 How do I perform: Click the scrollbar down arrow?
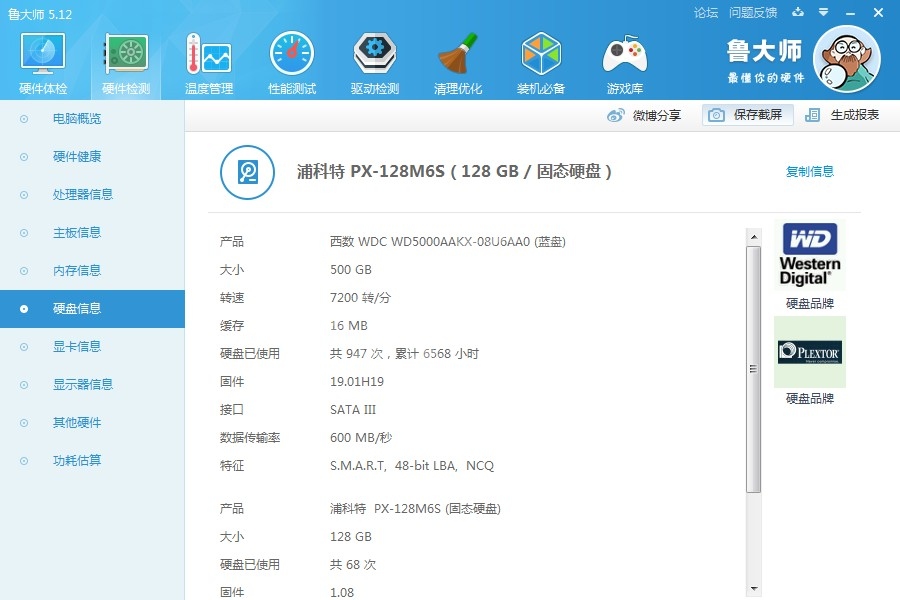tap(754, 589)
